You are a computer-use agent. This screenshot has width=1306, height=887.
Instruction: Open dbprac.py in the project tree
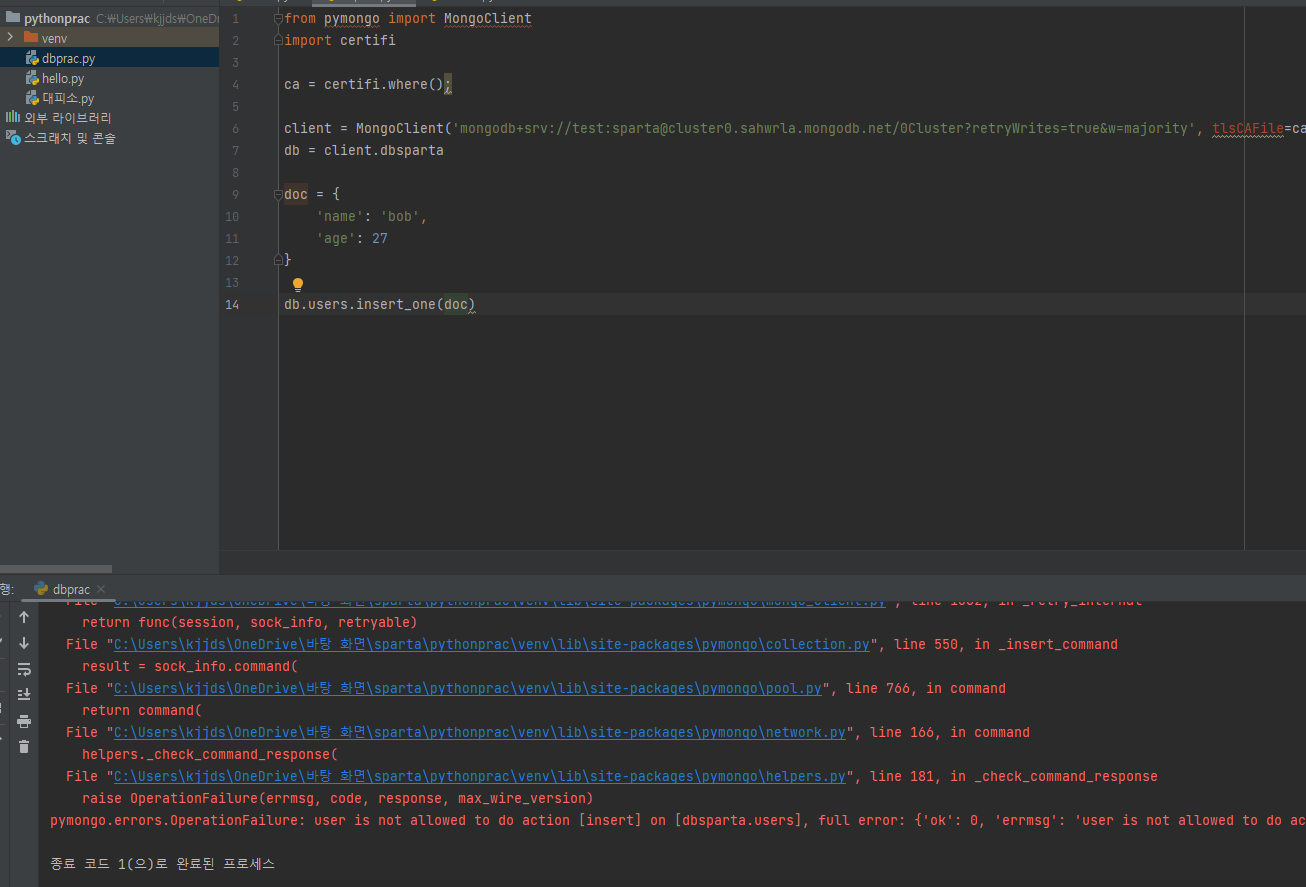(x=68, y=58)
